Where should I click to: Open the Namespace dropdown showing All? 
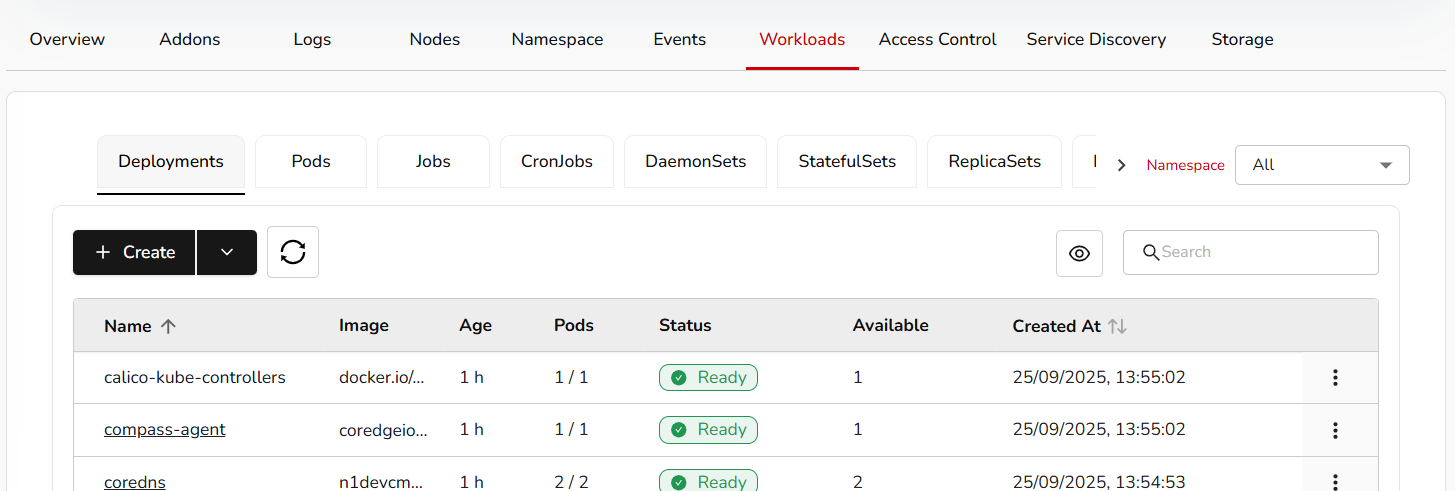1321,165
